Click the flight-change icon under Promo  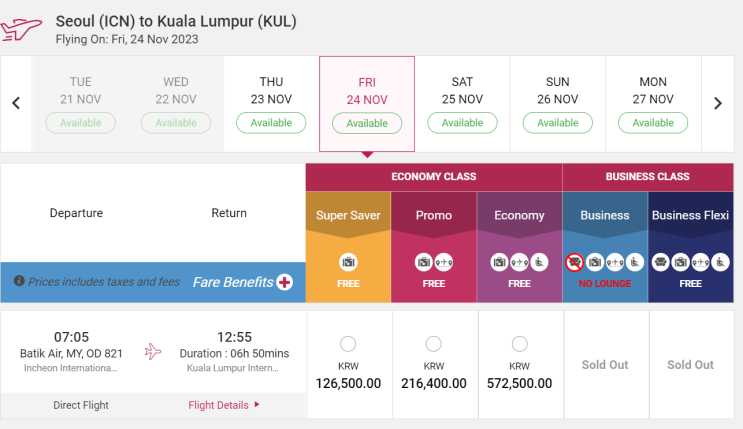tap(444, 262)
